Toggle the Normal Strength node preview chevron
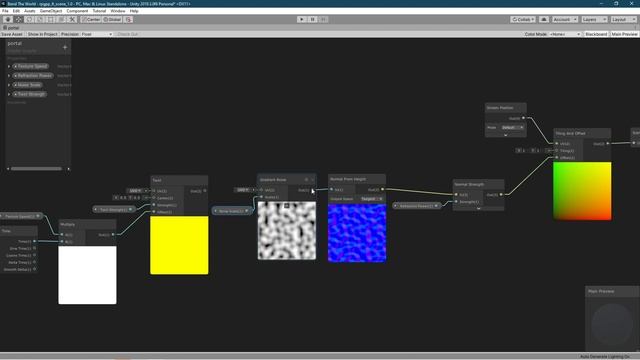This screenshot has width=640, height=360. coord(478,209)
